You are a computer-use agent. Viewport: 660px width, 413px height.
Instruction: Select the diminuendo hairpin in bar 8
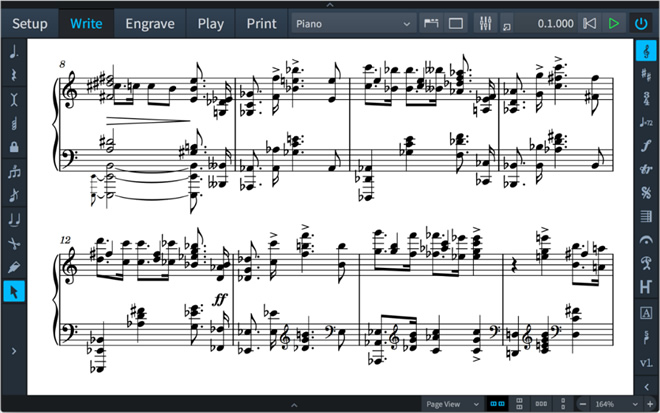click(148, 121)
